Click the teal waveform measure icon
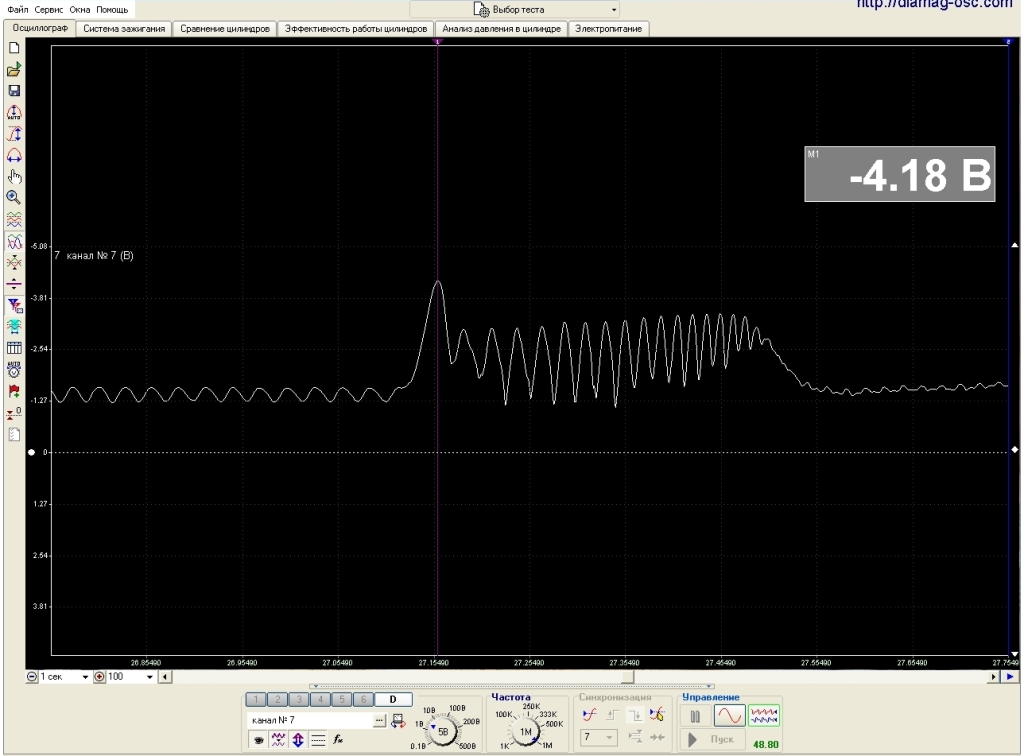Image resolution: width=1024 pixels, height=756 pixels. (14, 326)
